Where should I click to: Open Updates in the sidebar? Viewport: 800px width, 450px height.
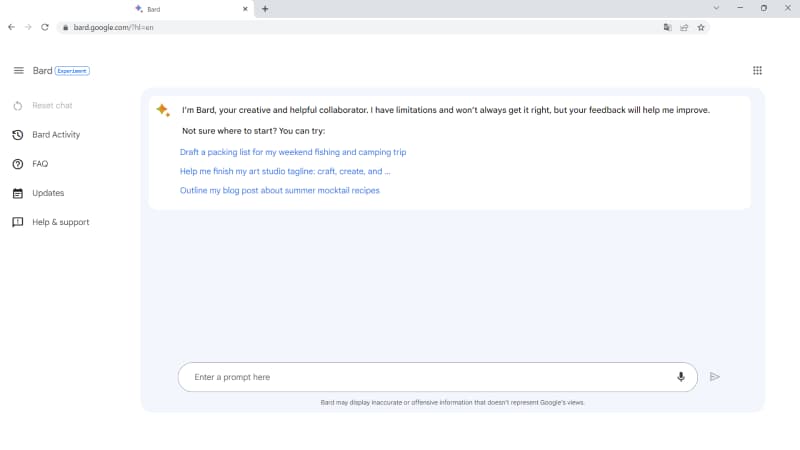coord(48,193)
